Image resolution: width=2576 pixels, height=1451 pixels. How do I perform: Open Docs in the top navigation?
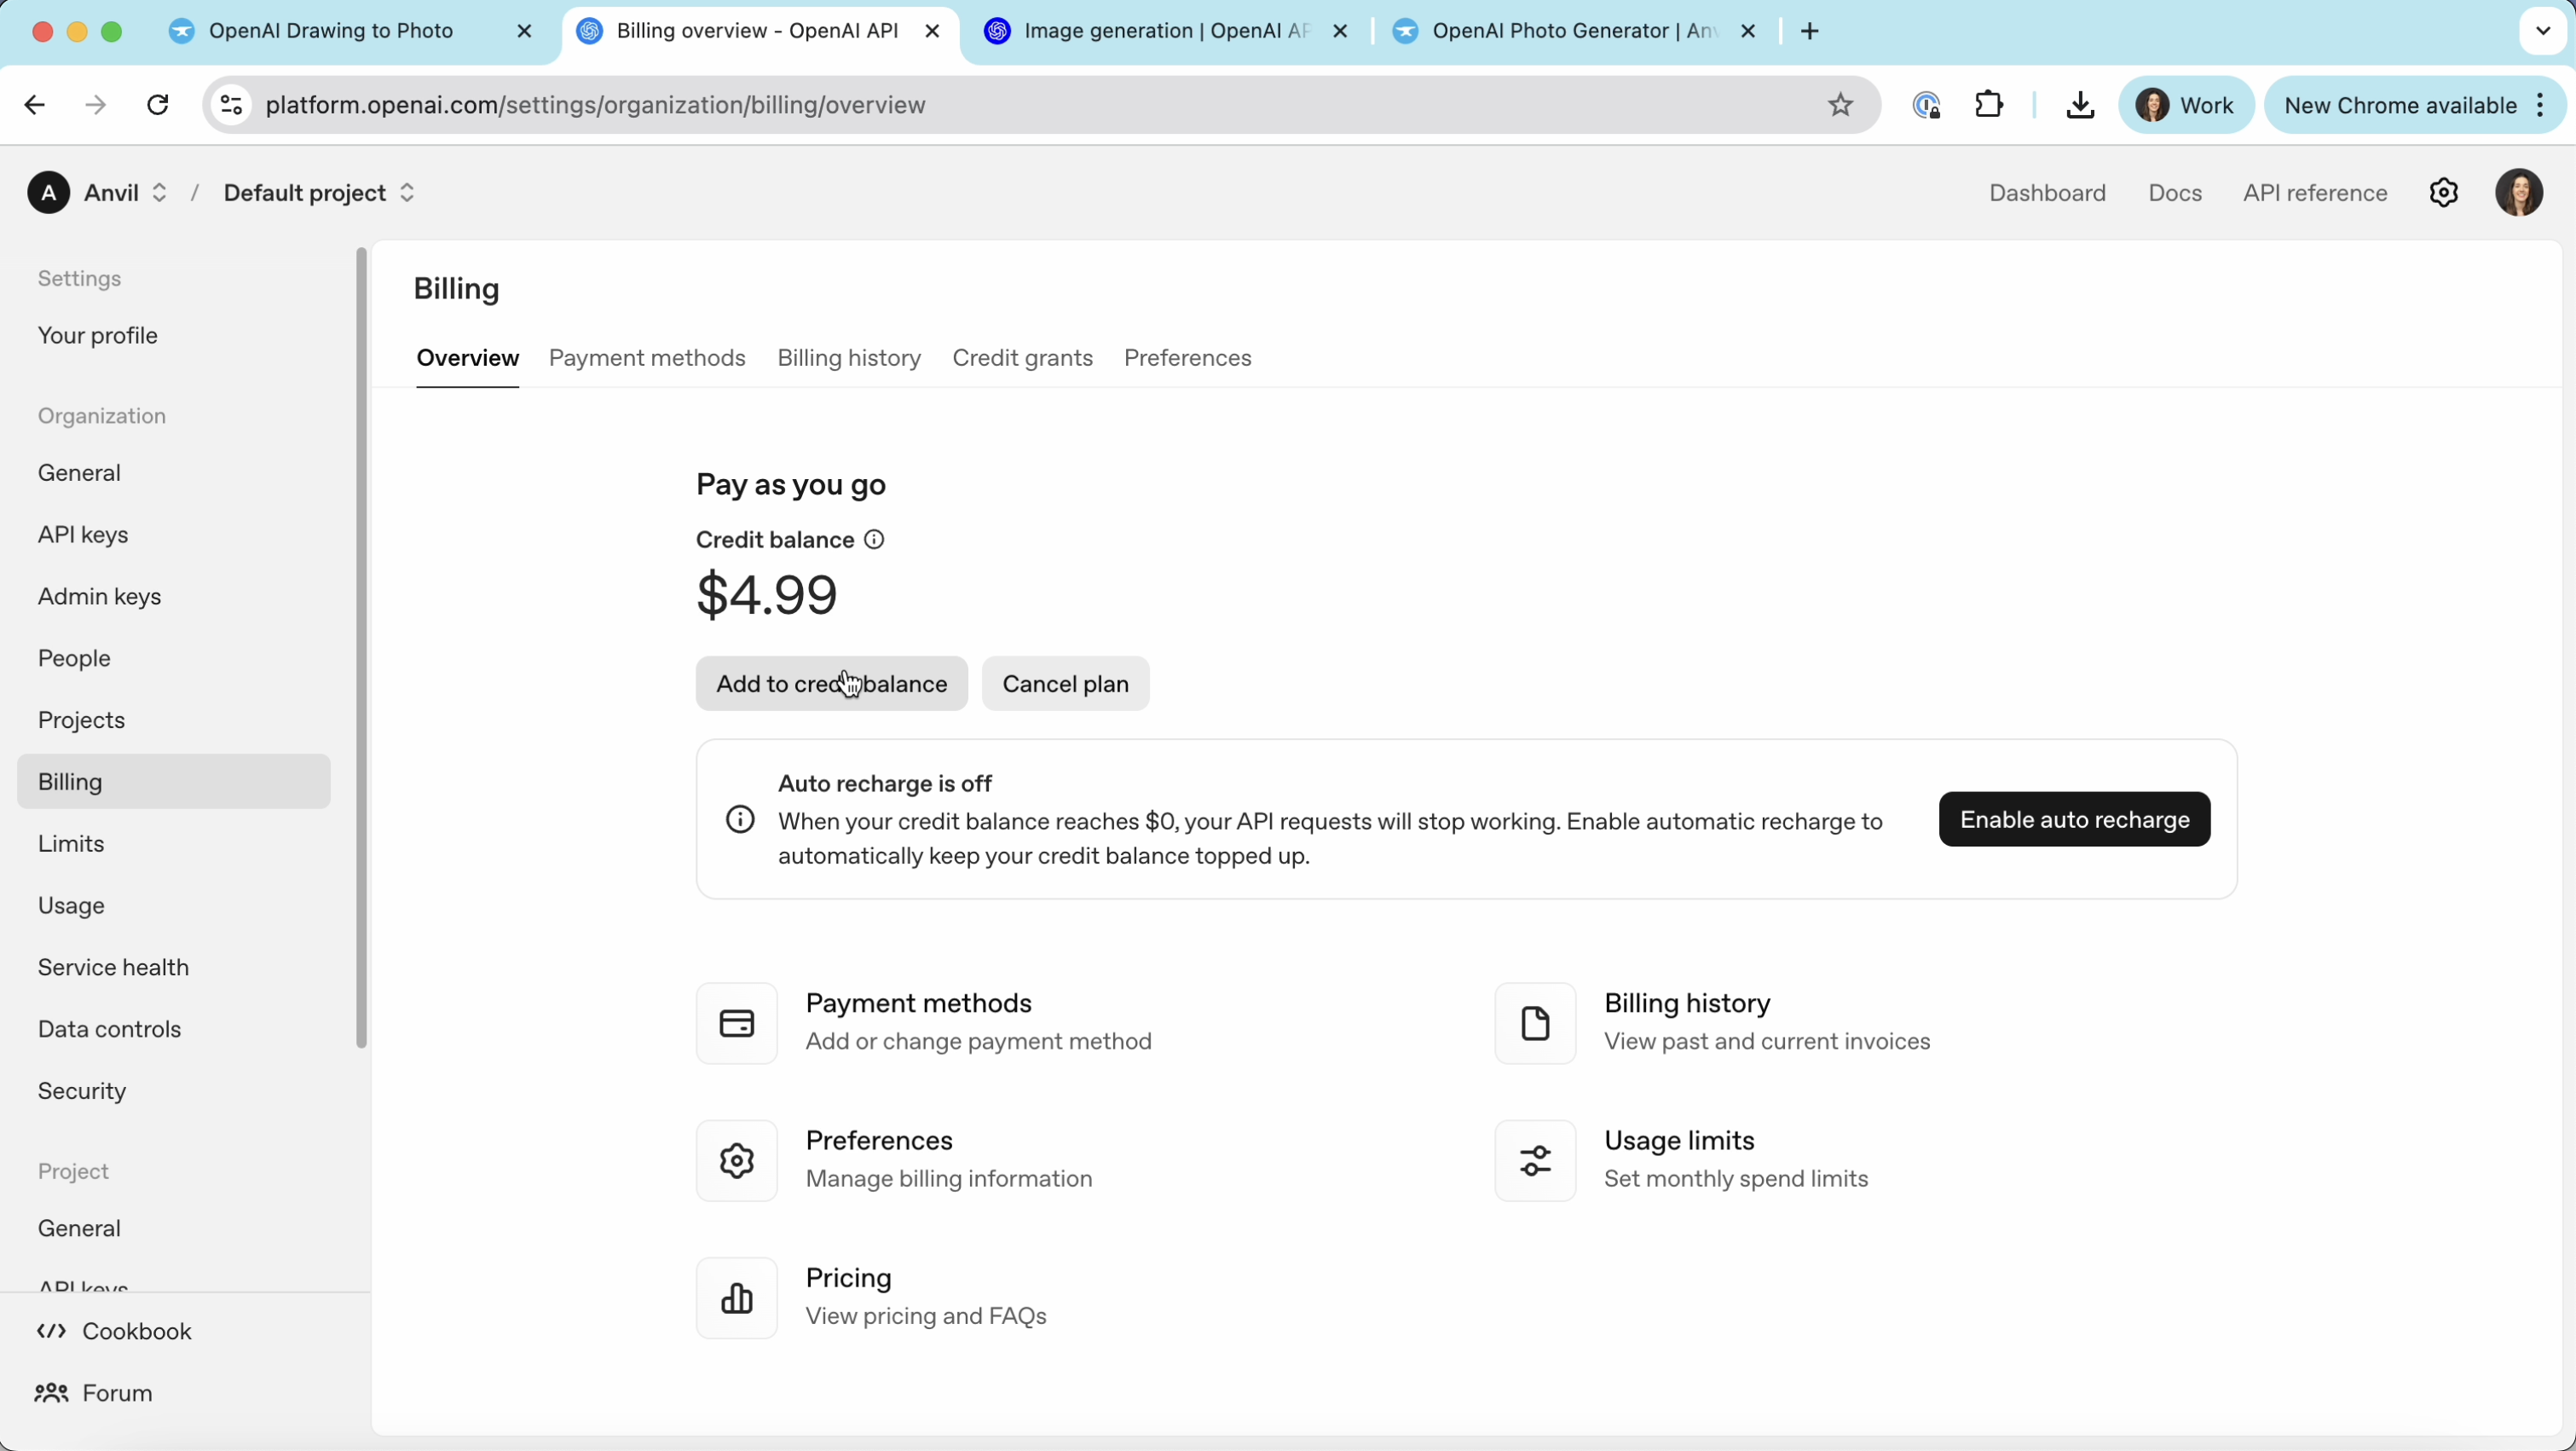2175,193
